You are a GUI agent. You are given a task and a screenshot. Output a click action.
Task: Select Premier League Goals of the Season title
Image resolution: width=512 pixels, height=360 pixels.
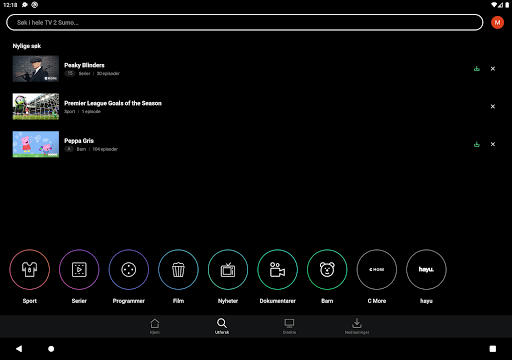point(113,103)
